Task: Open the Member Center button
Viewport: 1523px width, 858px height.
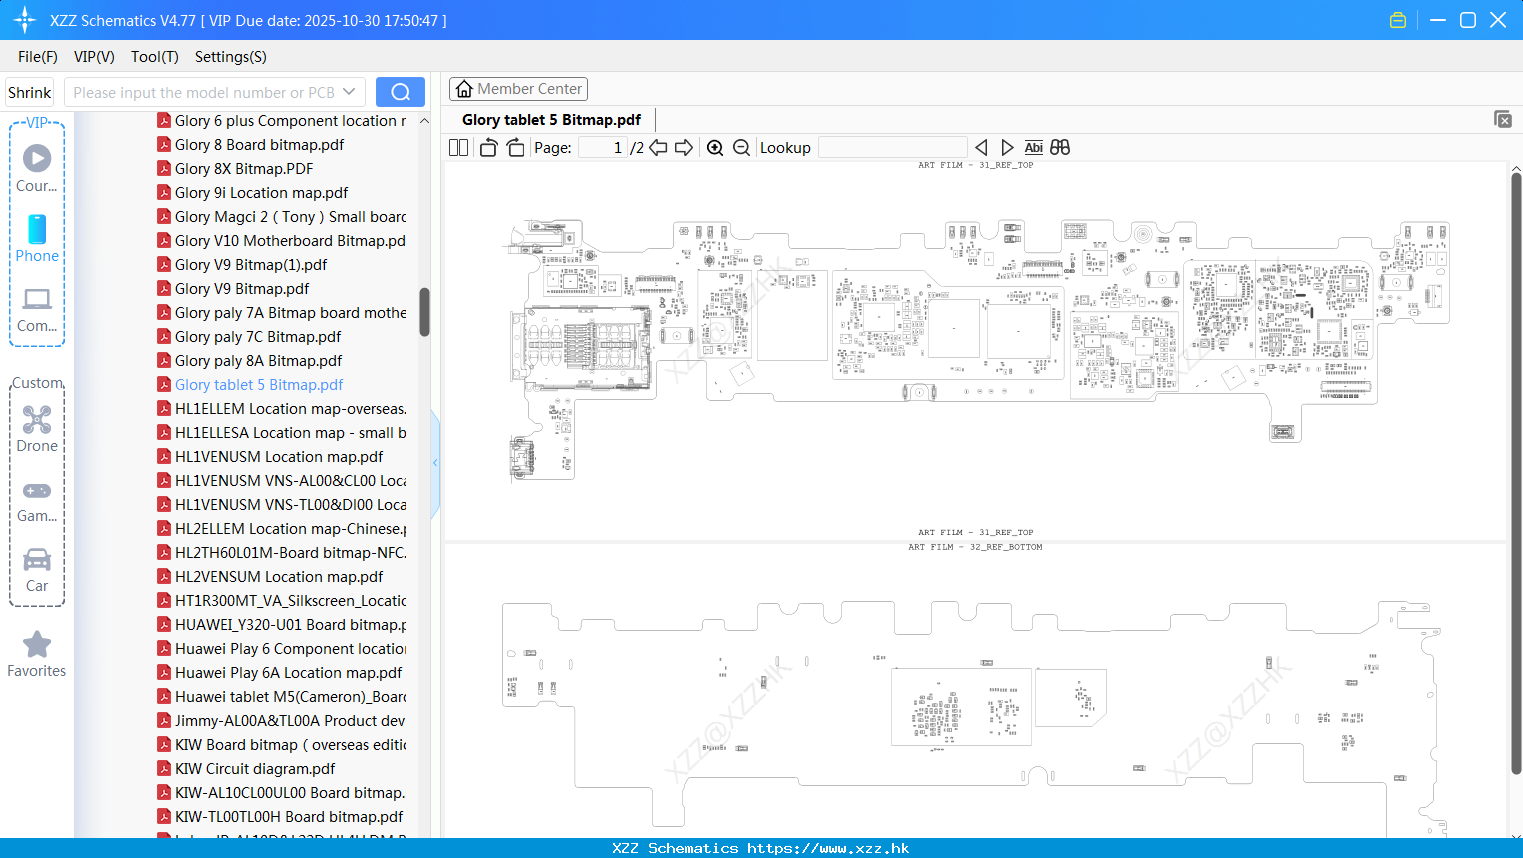Action: (x=518, y=89)
